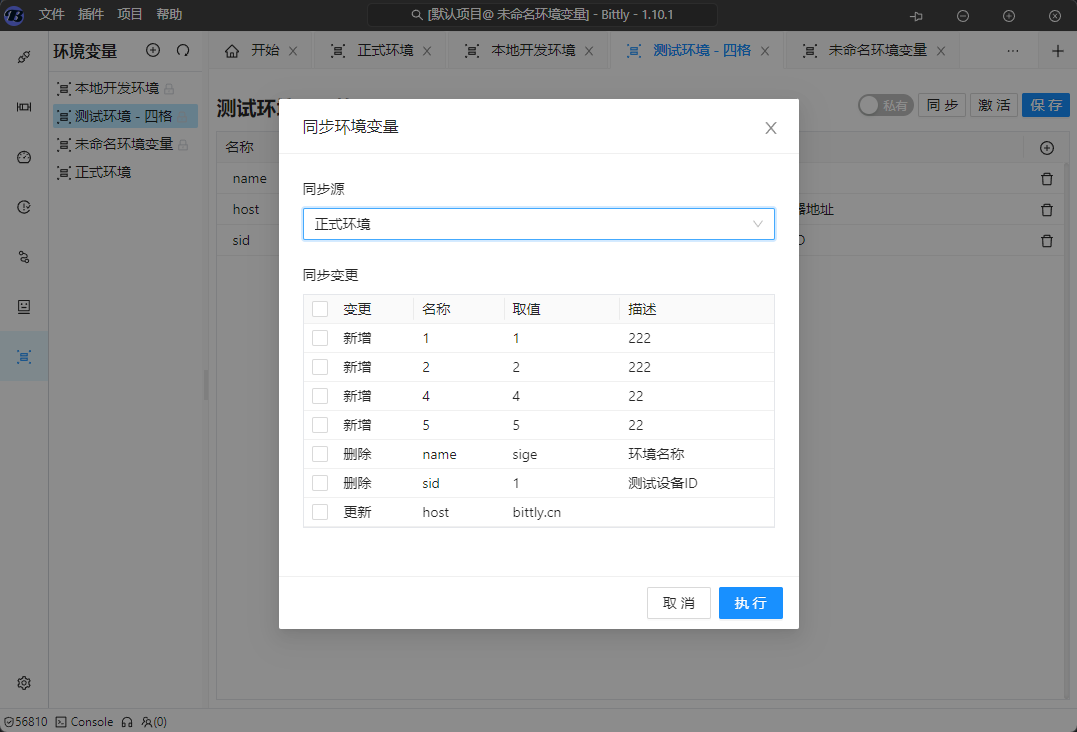Select 未命名环境变量 in the environment list
Screen dimensions: 1077x732
(123, 144)
